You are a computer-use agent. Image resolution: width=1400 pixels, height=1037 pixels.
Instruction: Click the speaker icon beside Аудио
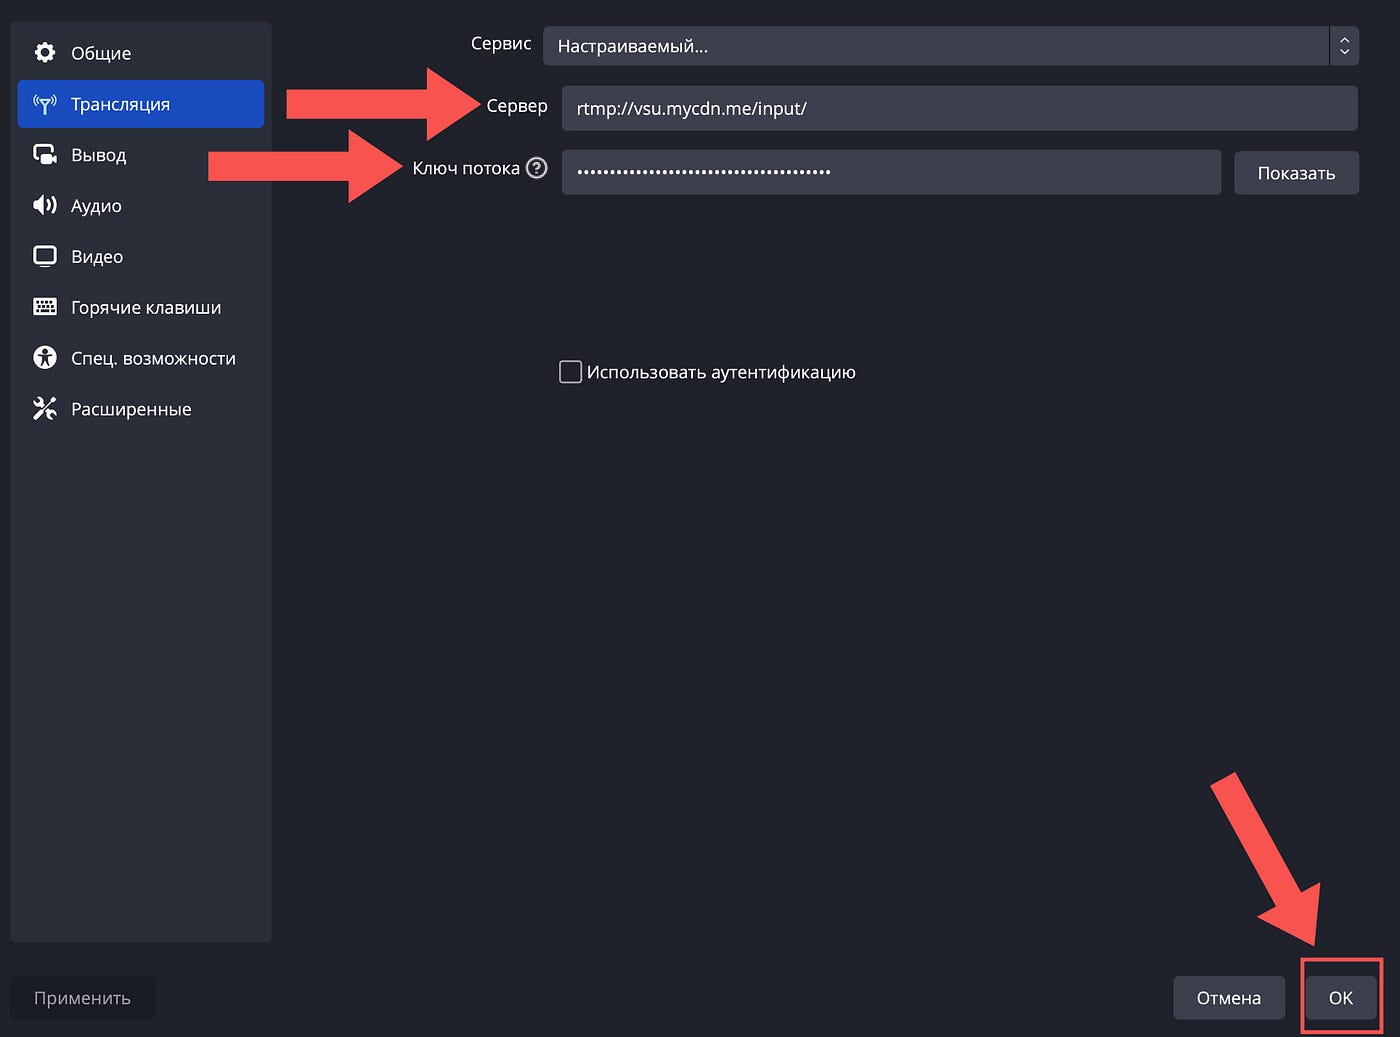tap(45, 205)
